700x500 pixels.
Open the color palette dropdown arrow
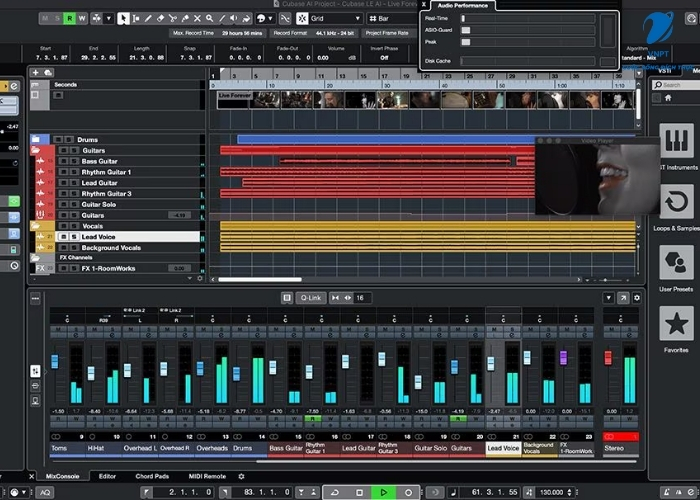pyautogui.click(x=271, y=18)
